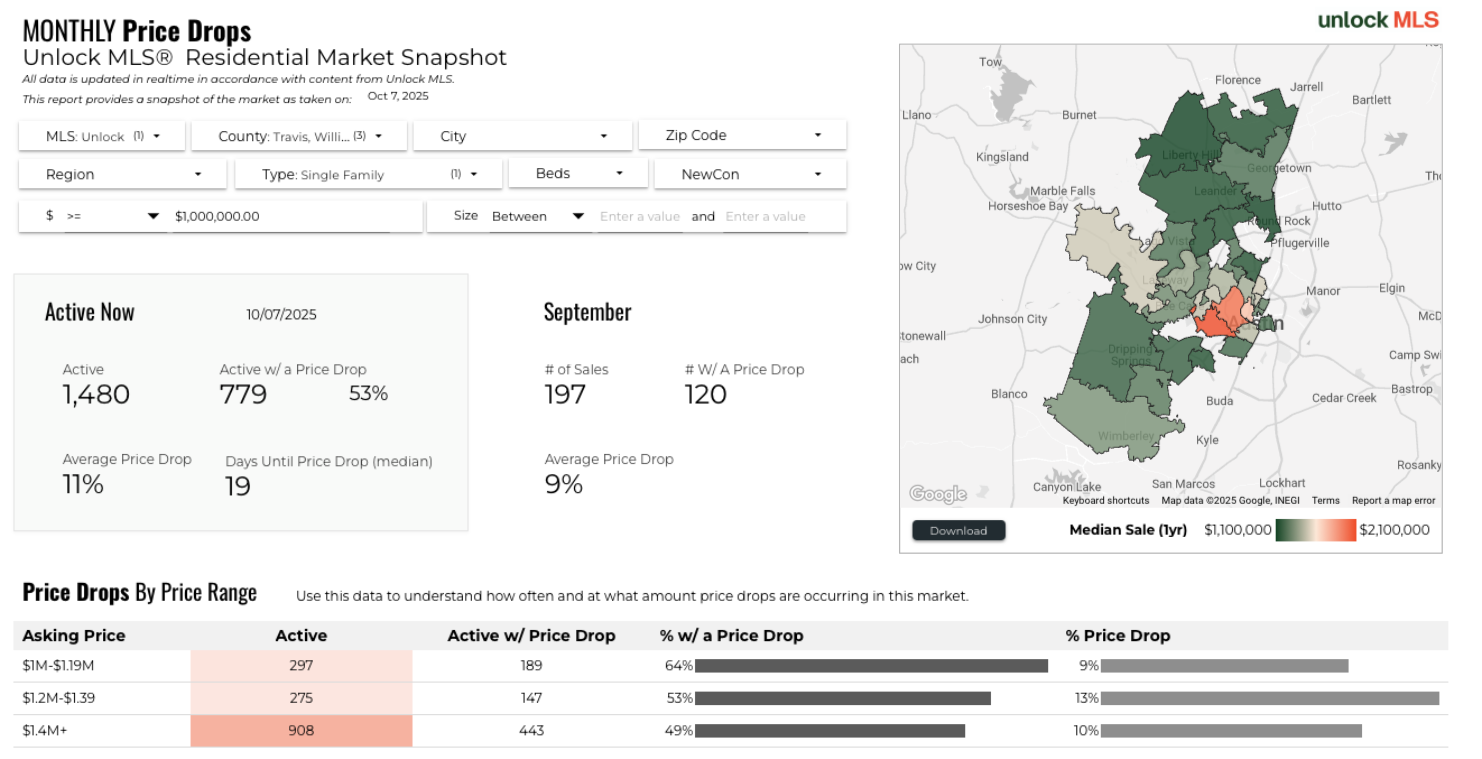Open the Region filter dropdown
Viewport: 1482px width, 759px height.
(122, 174)
